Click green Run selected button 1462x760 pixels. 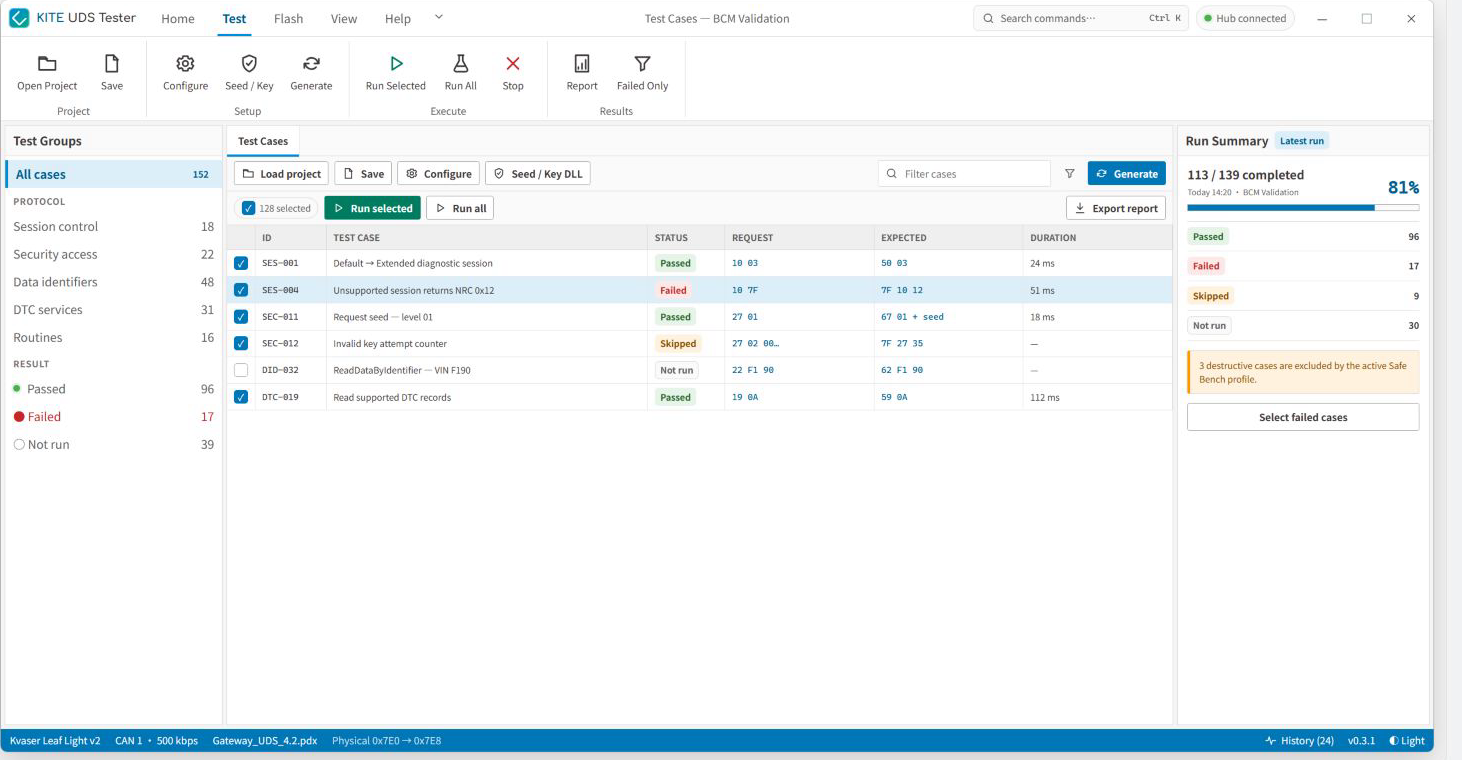tap(372, 208)
